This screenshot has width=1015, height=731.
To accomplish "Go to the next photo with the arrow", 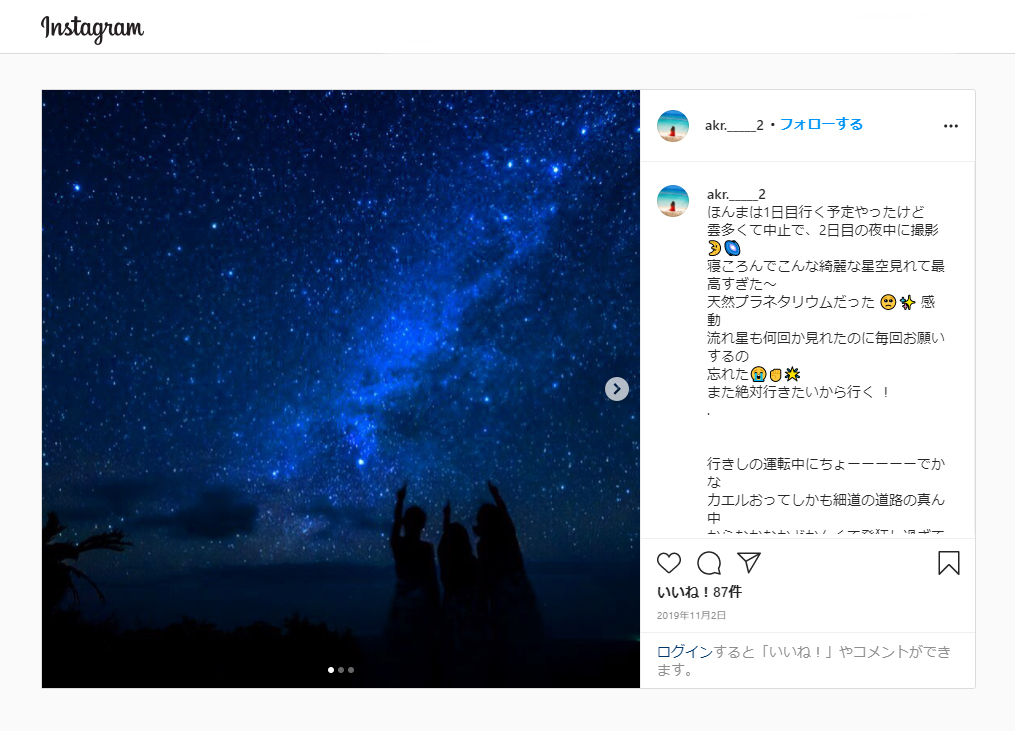I will 616,388.
